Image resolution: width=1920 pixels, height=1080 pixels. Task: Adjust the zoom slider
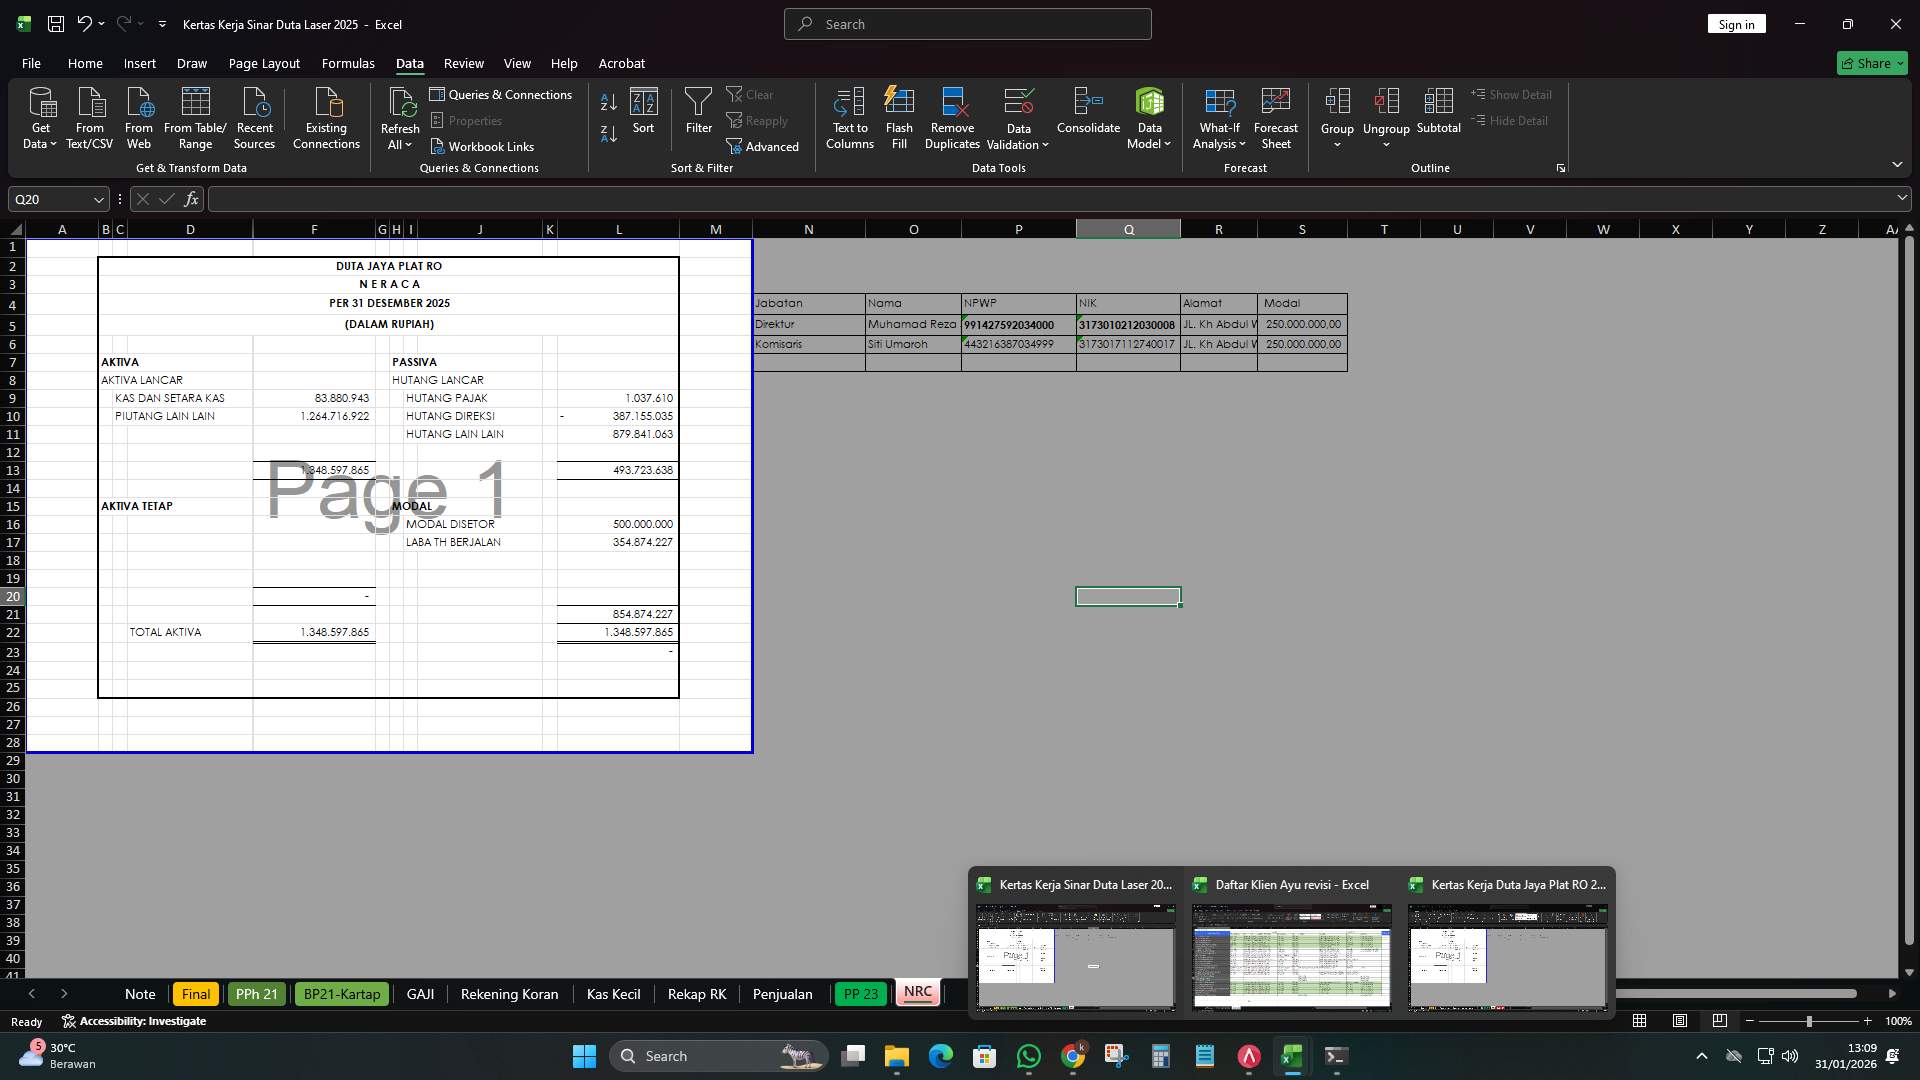(x=1808, y=1021)
